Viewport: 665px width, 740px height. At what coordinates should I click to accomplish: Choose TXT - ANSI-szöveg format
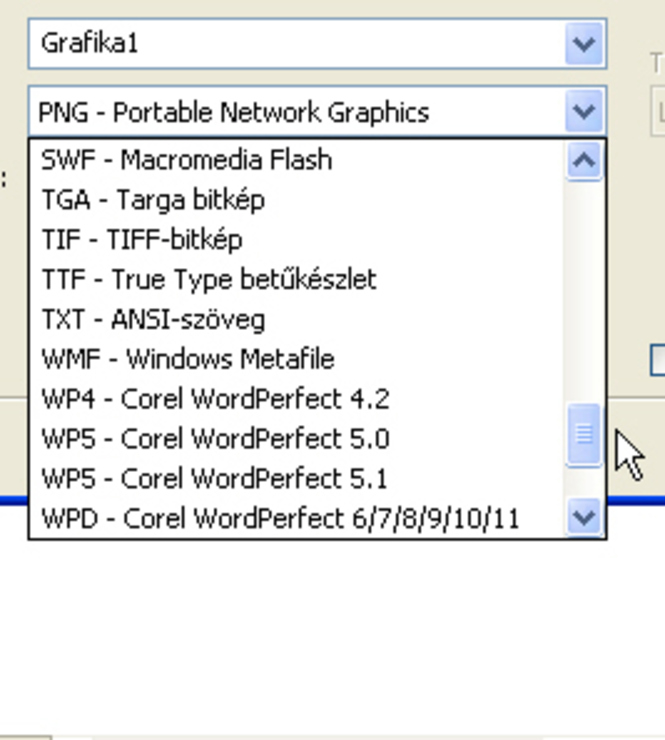[x=296, y=320]
